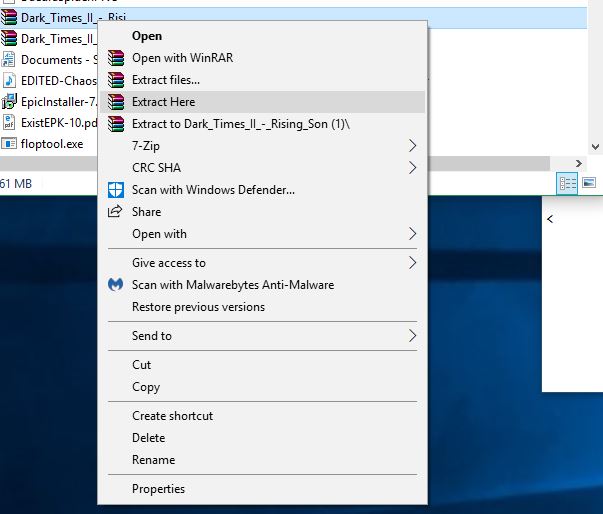The width and height of the screenshot is (603, 514).
Task: Click the Share arrow icon
Action: pyautogui.click(x=115, y=212)
